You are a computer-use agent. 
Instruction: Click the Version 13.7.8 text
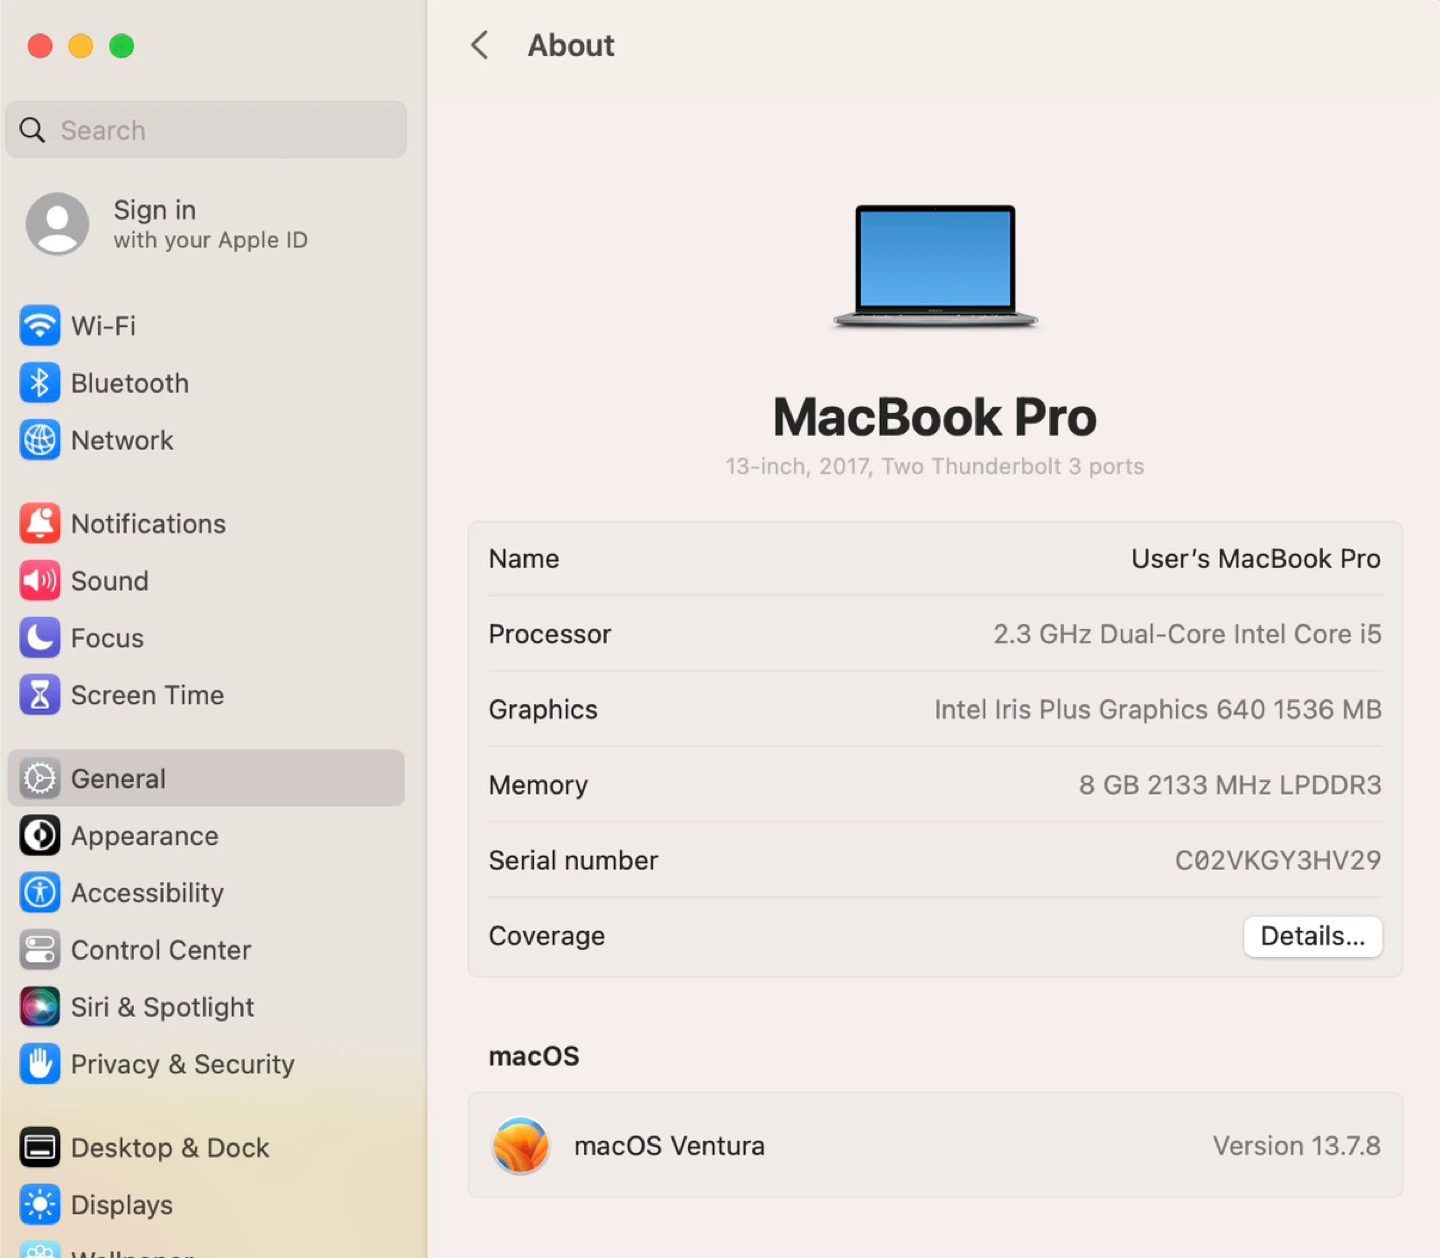tap(1297, 1145)
